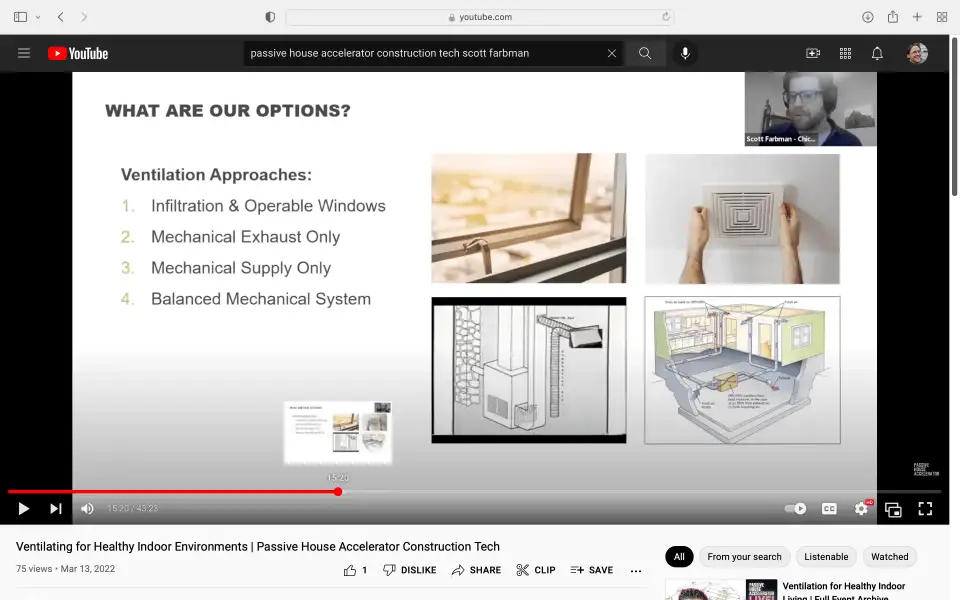Screen dimensions: 960x600
Task: Open YouTube apps grid
Action: (x=845, y=53)
